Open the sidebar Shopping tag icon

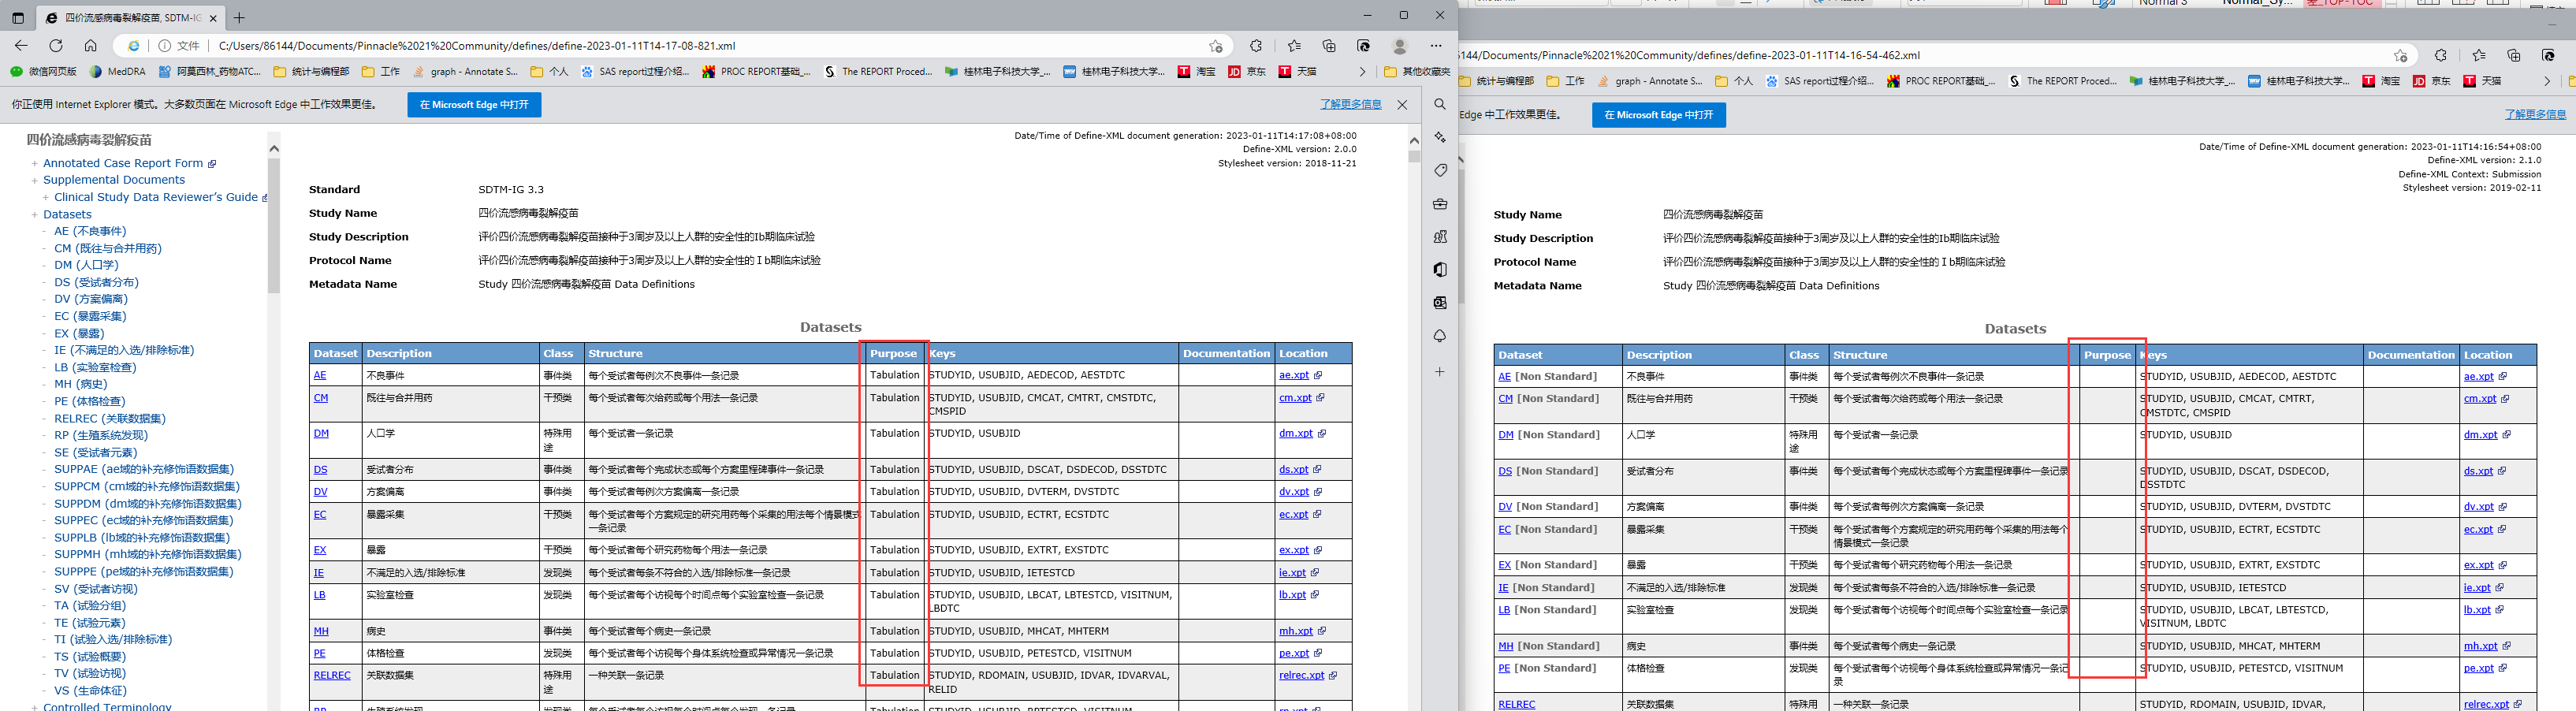[x=1440, y=170]
